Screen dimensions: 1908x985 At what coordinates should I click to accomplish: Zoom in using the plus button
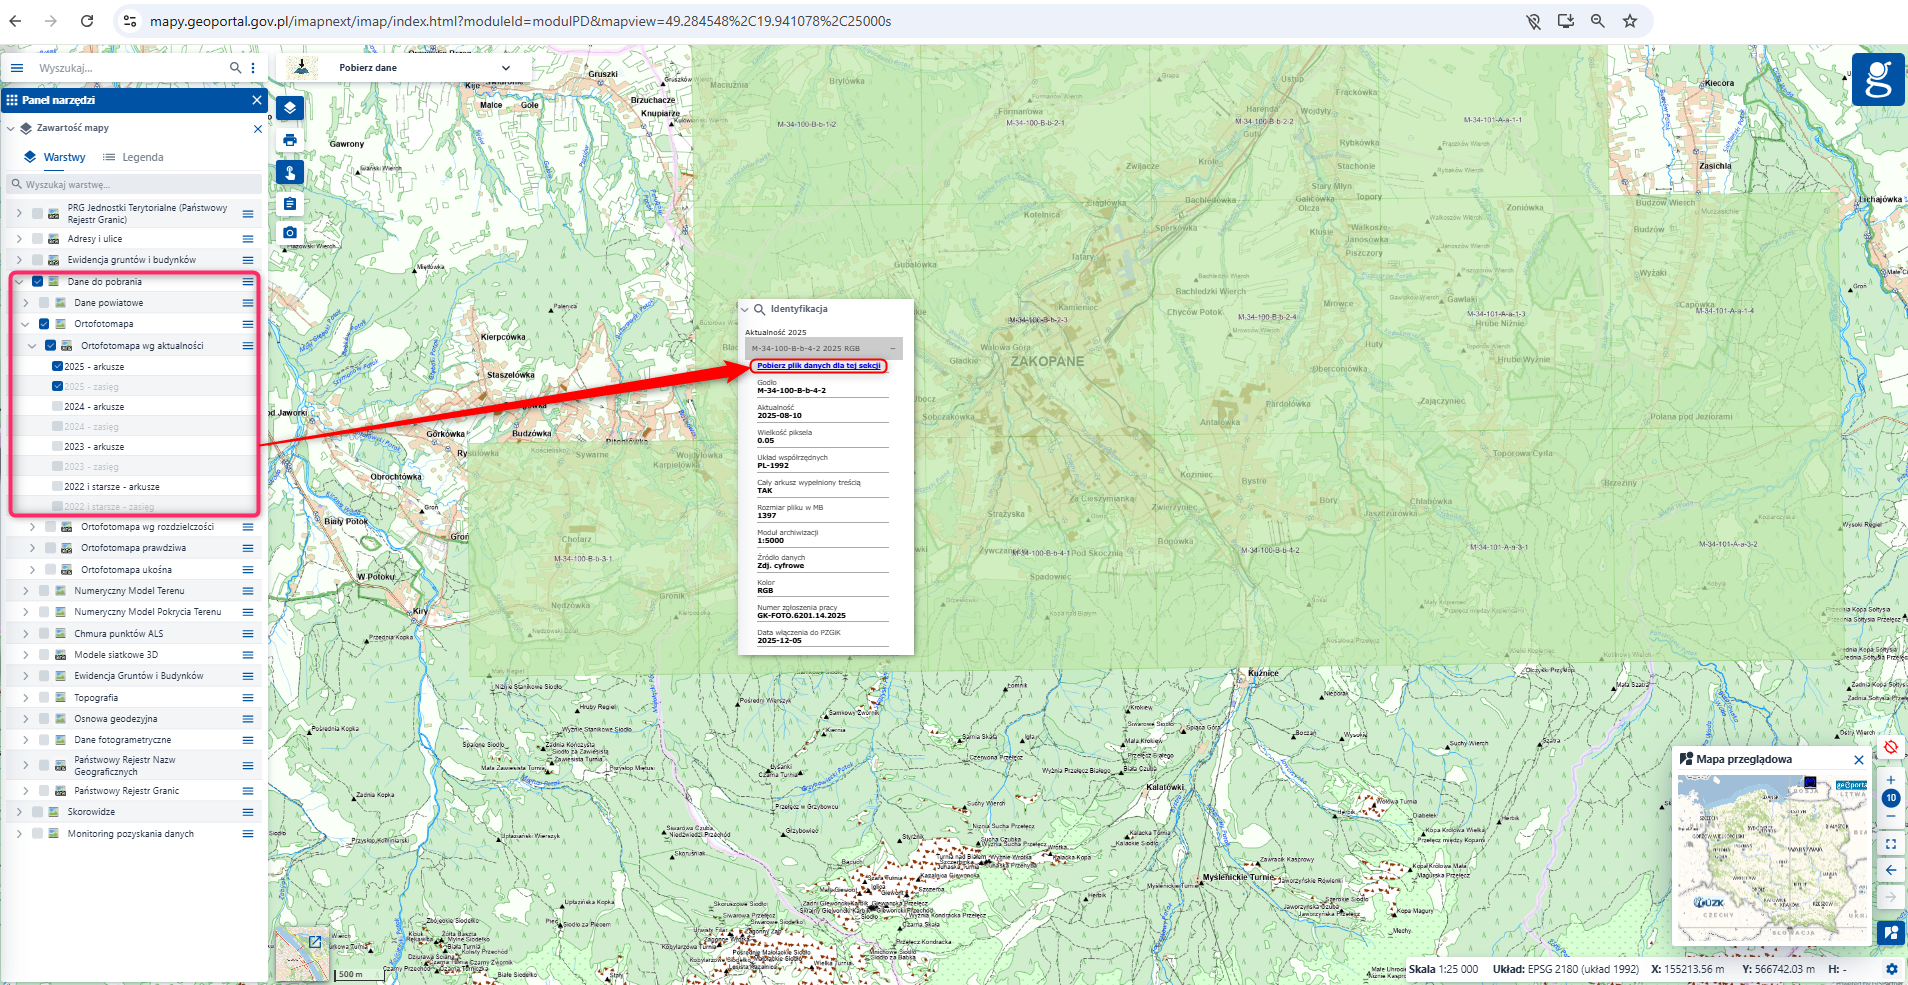point(1890,779)
